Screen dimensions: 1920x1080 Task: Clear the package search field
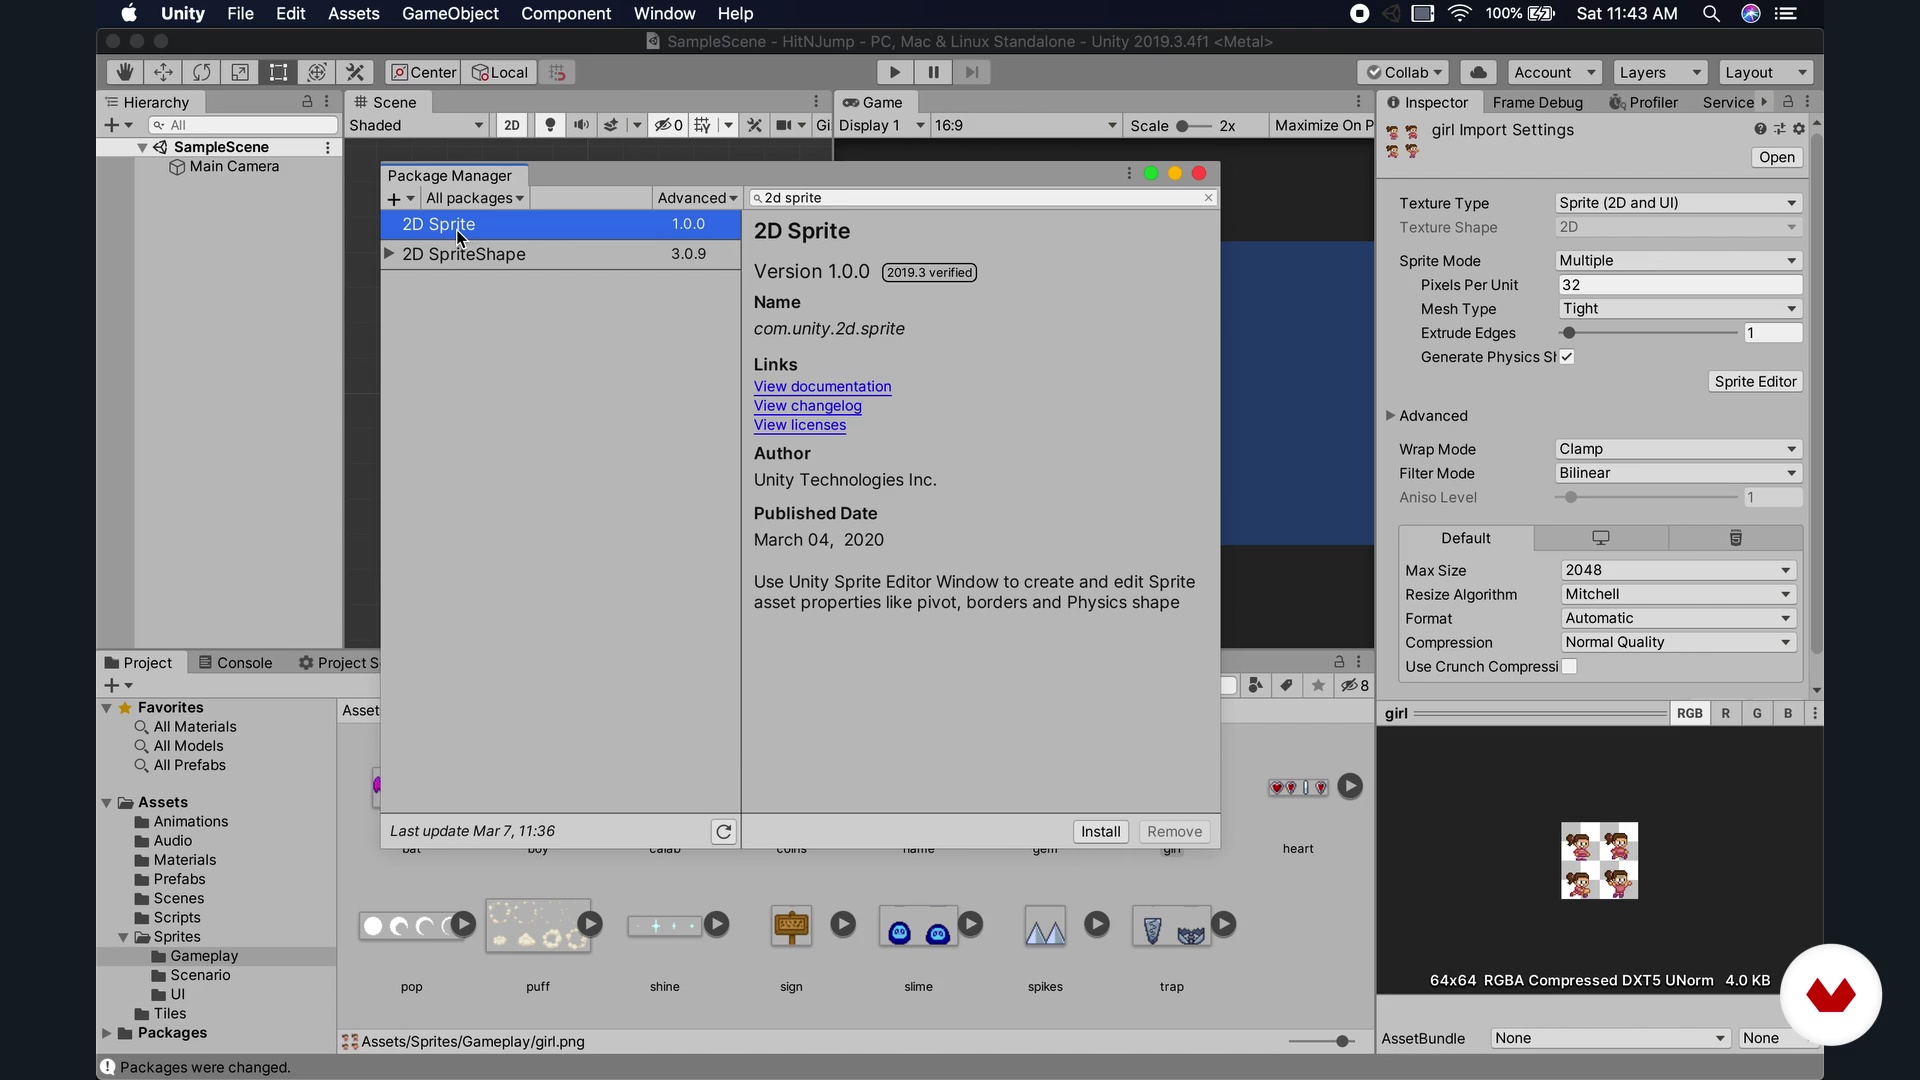1208,198
